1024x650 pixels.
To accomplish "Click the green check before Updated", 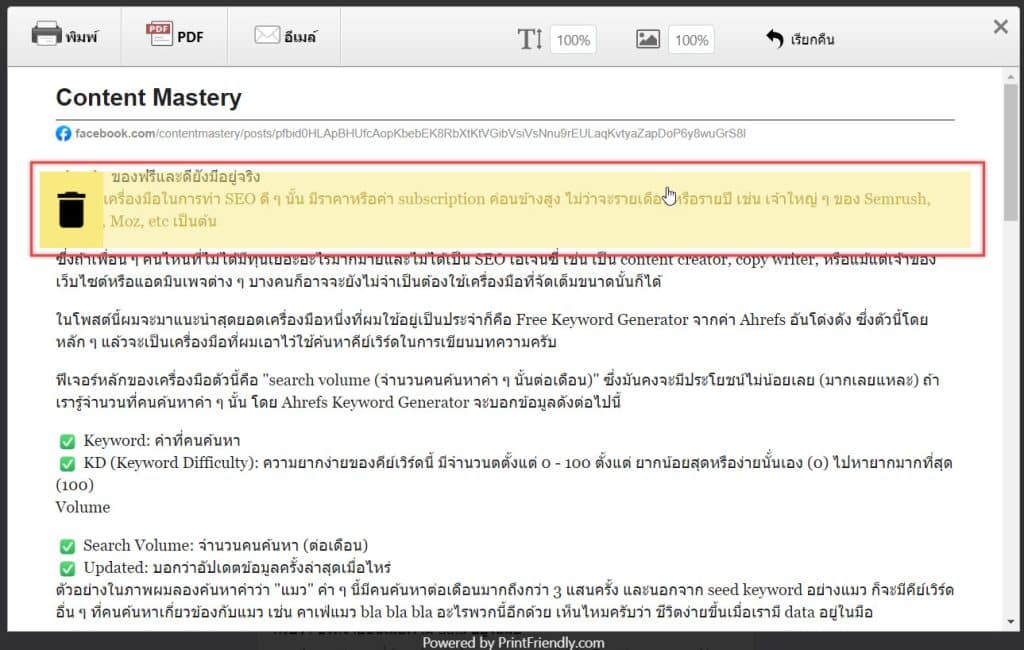I will (x=67, y=568).
